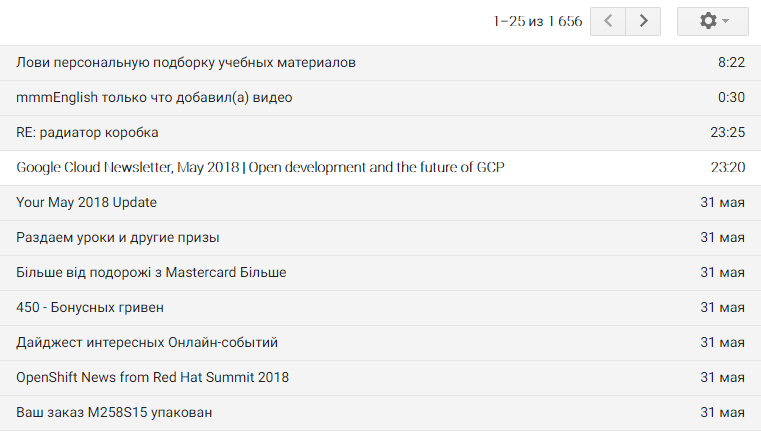Go to the newer emails page arrow

[x=608, y=21]
